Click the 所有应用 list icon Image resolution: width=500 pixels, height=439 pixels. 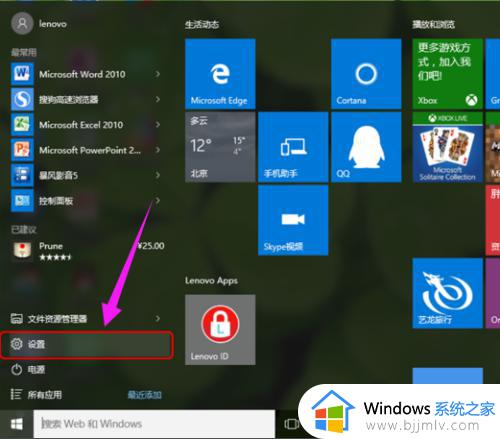[x=16, y=394]
